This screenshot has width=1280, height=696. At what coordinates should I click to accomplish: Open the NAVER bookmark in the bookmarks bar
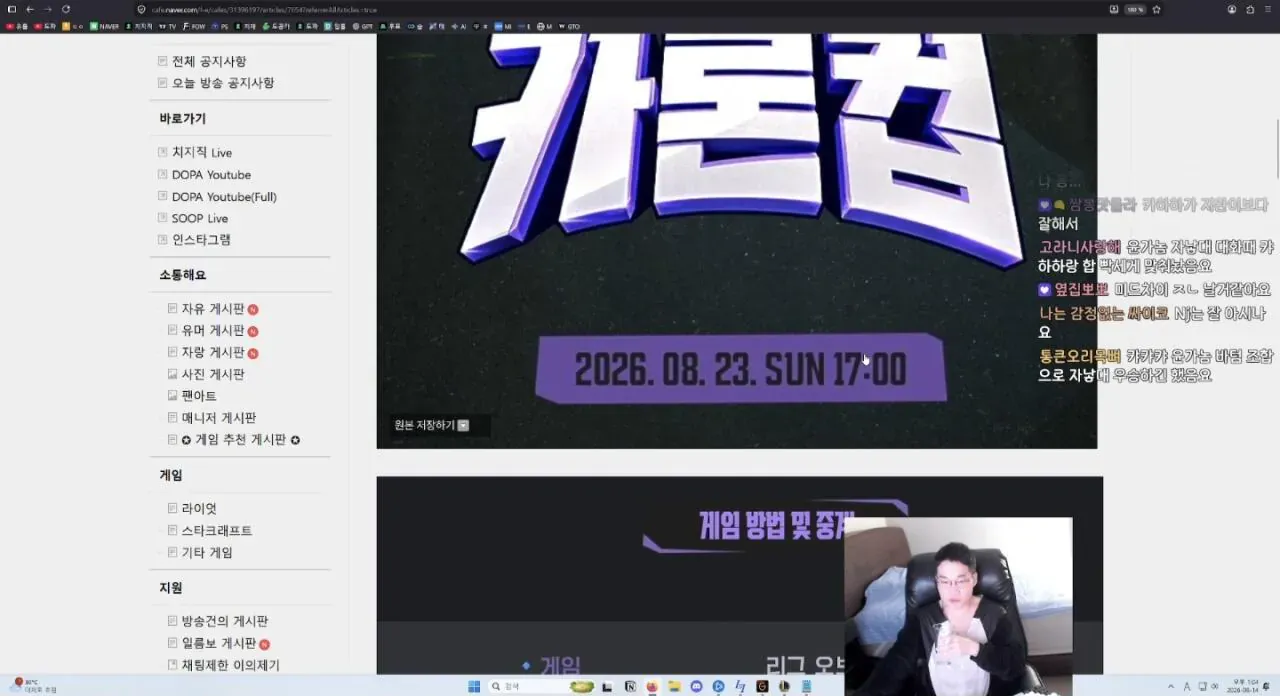[x=104, y=26]
